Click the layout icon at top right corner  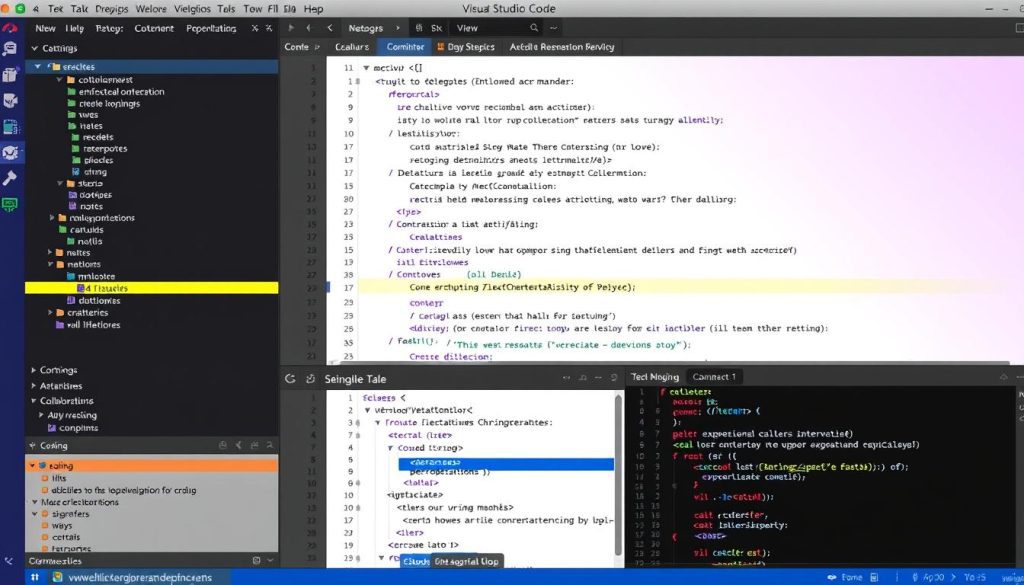[x=1019, y=28]
